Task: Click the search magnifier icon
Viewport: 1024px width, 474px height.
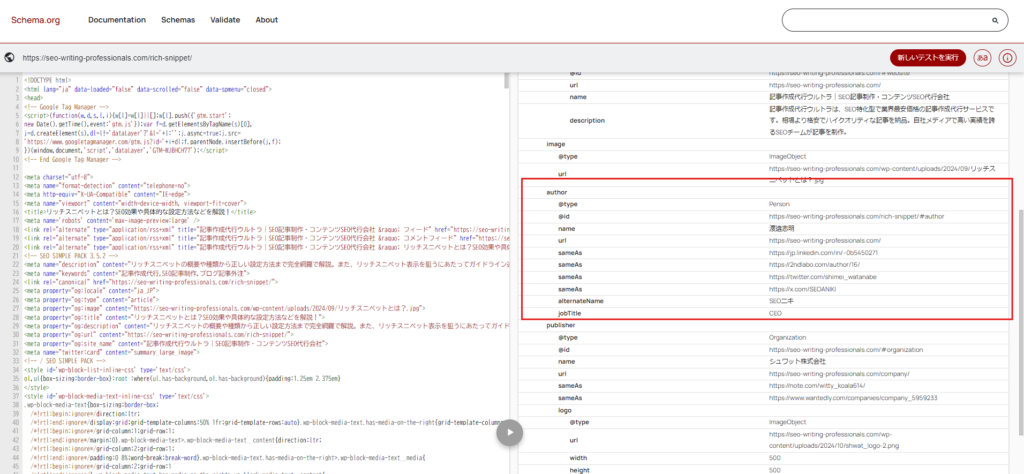Action: click(995, 20)
